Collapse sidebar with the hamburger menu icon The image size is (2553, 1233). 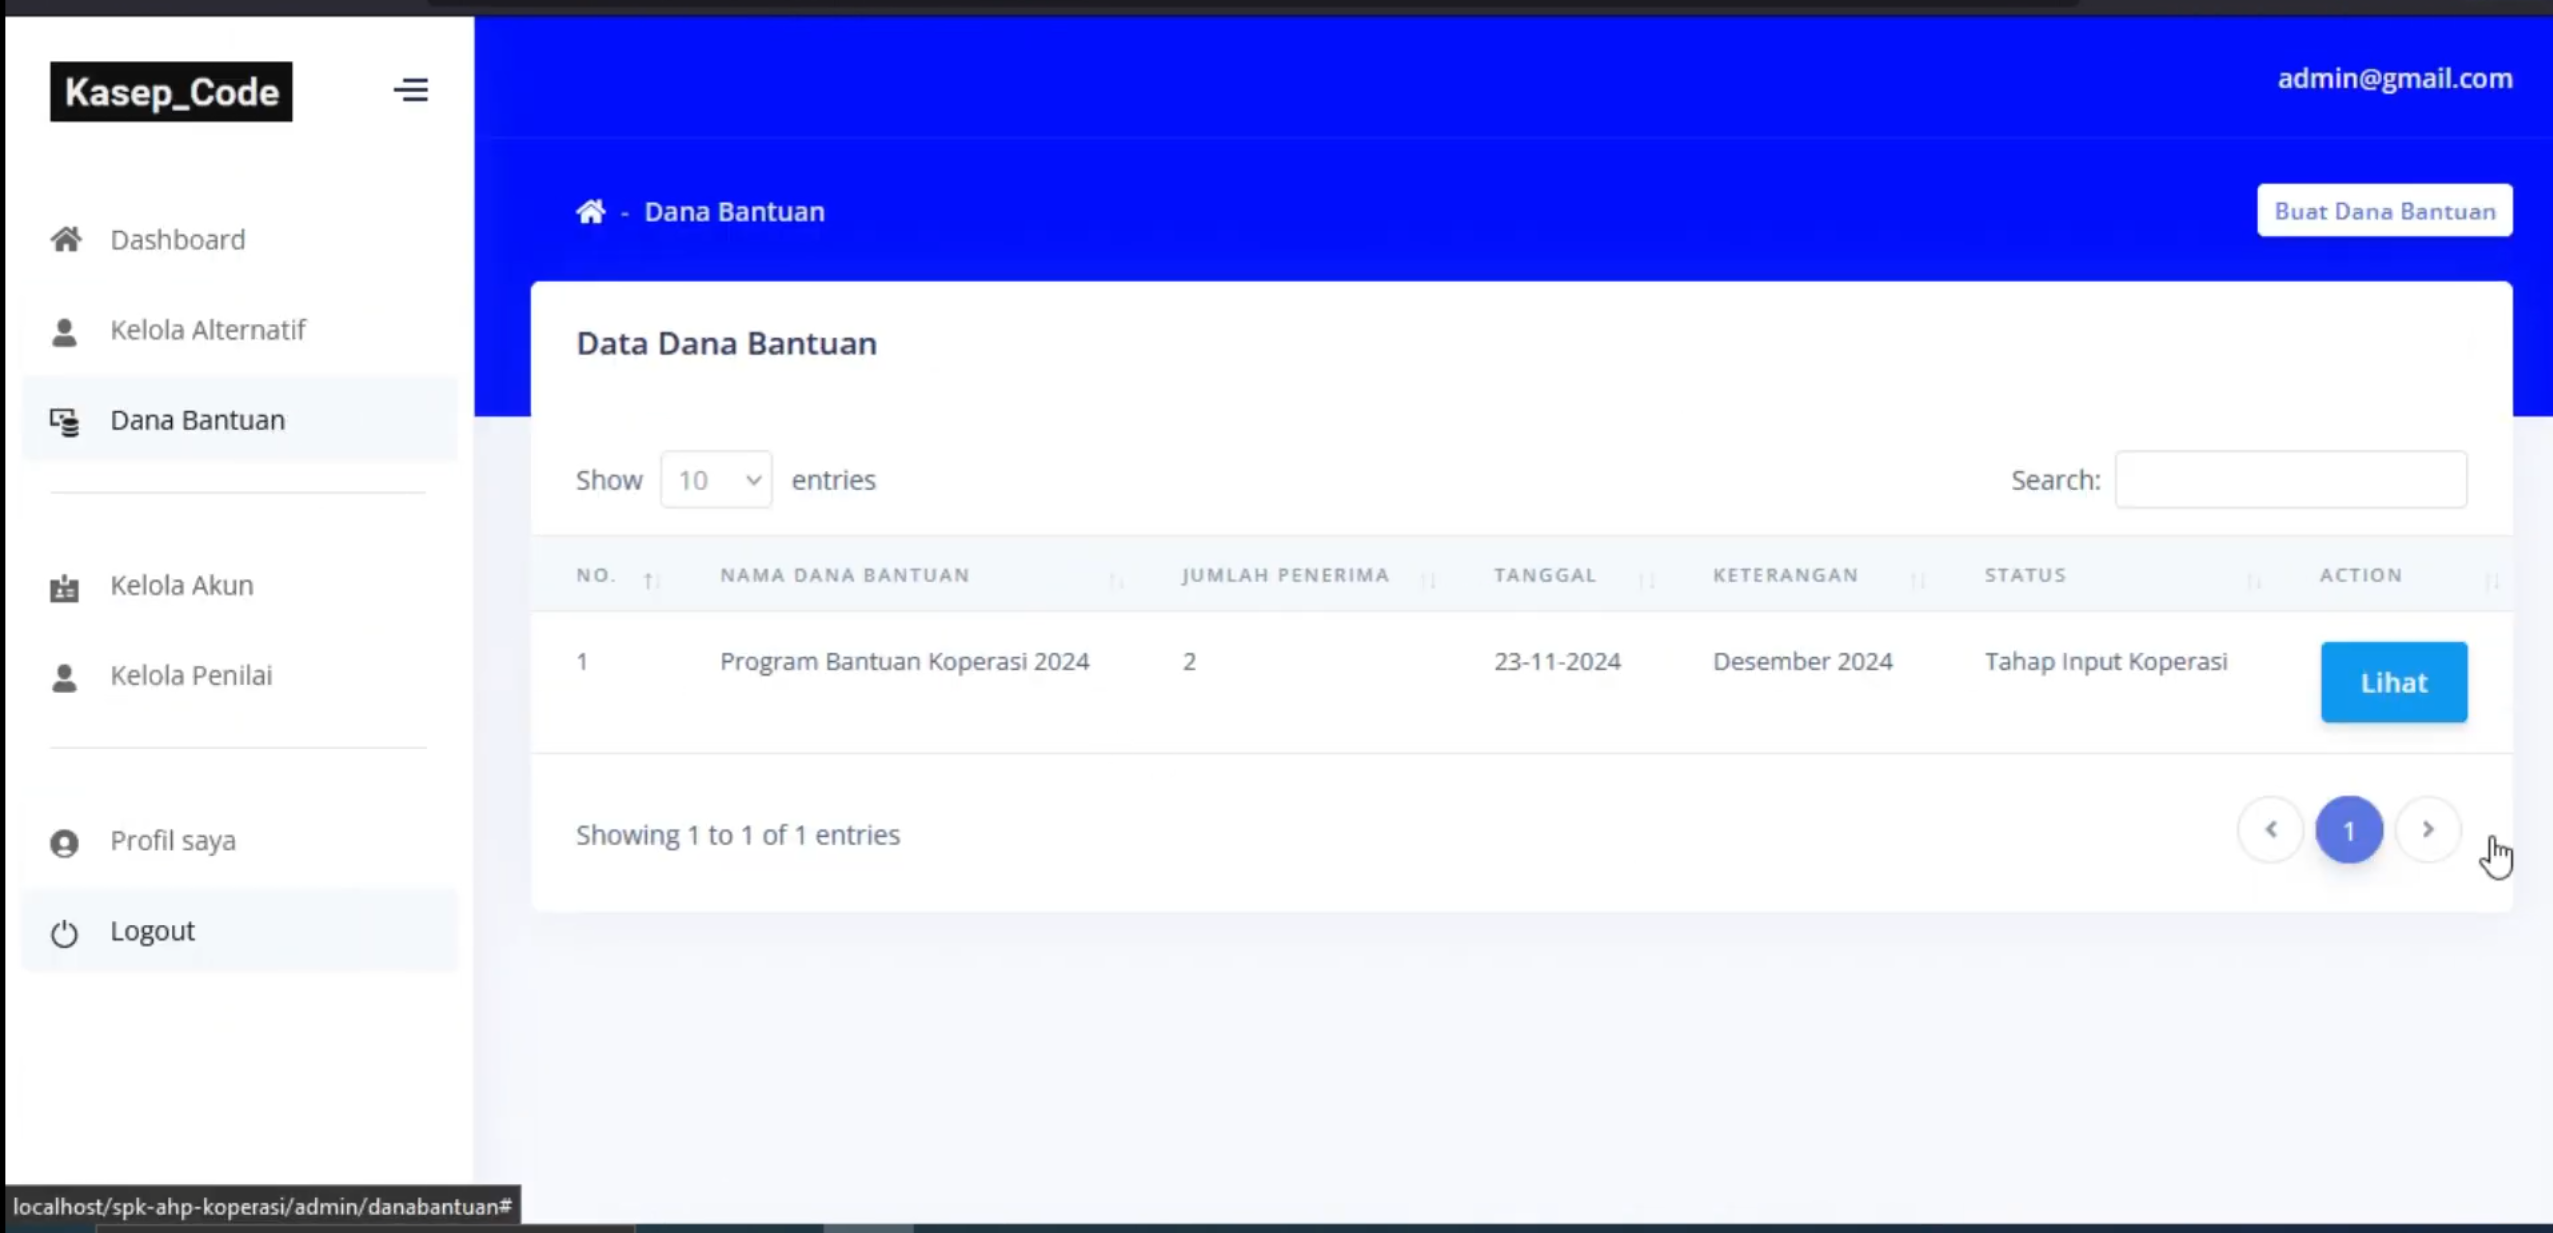click(410, 90)
